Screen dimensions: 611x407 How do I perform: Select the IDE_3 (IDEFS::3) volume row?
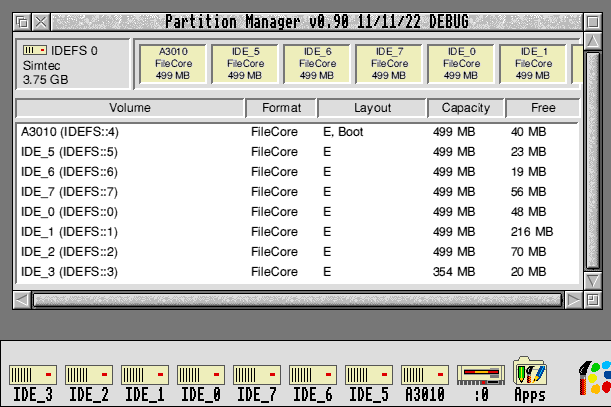coord(298,272)
